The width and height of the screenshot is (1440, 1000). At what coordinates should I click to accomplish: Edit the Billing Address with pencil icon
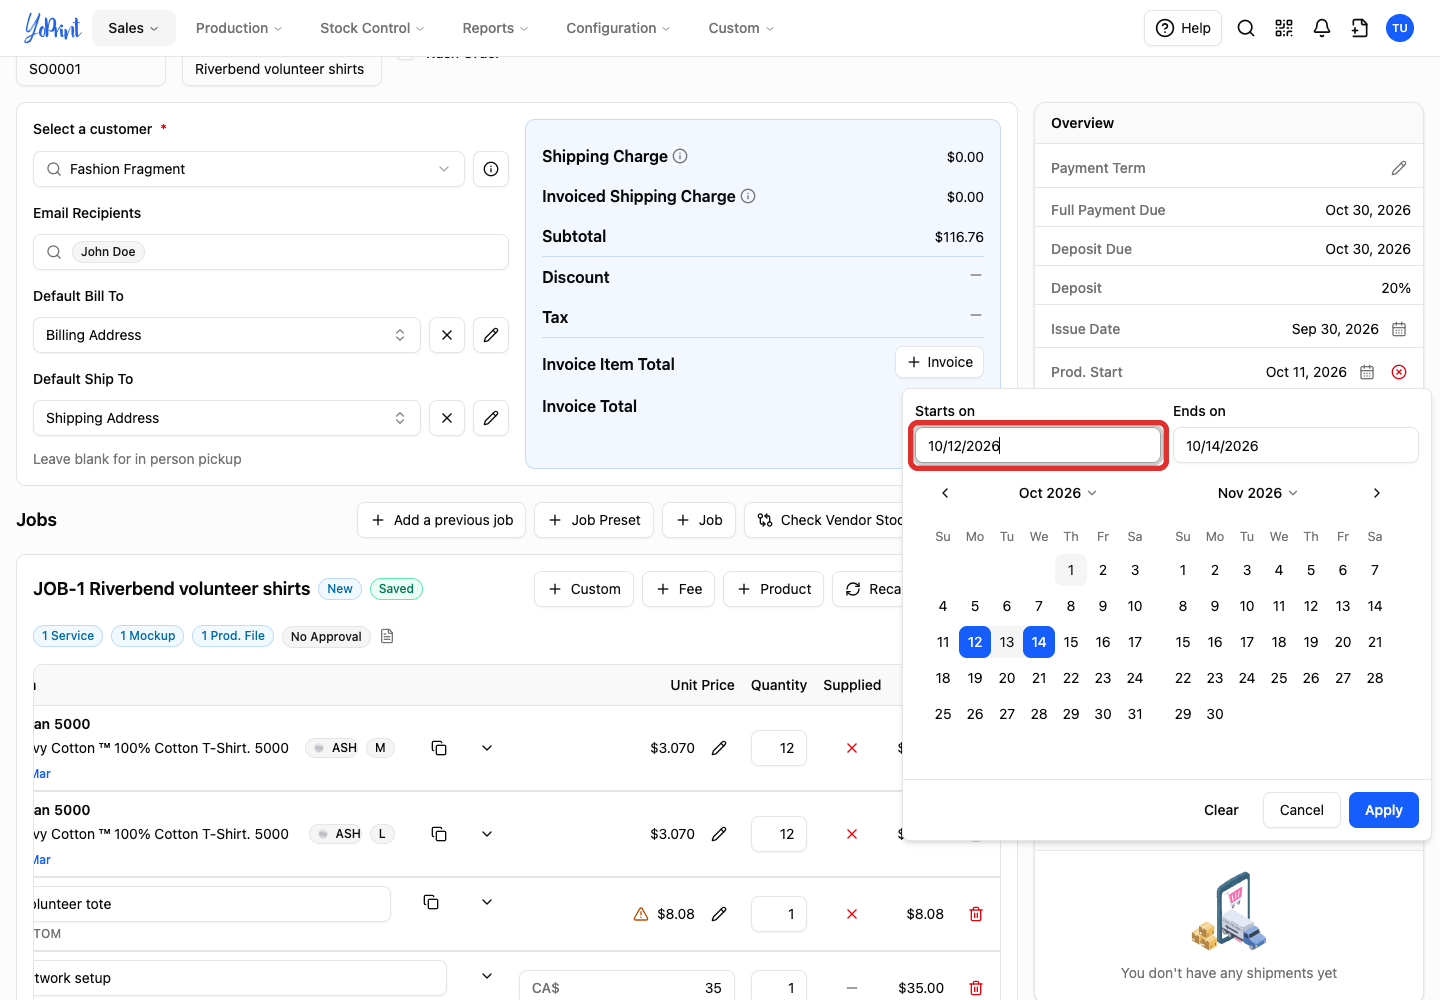491,335
